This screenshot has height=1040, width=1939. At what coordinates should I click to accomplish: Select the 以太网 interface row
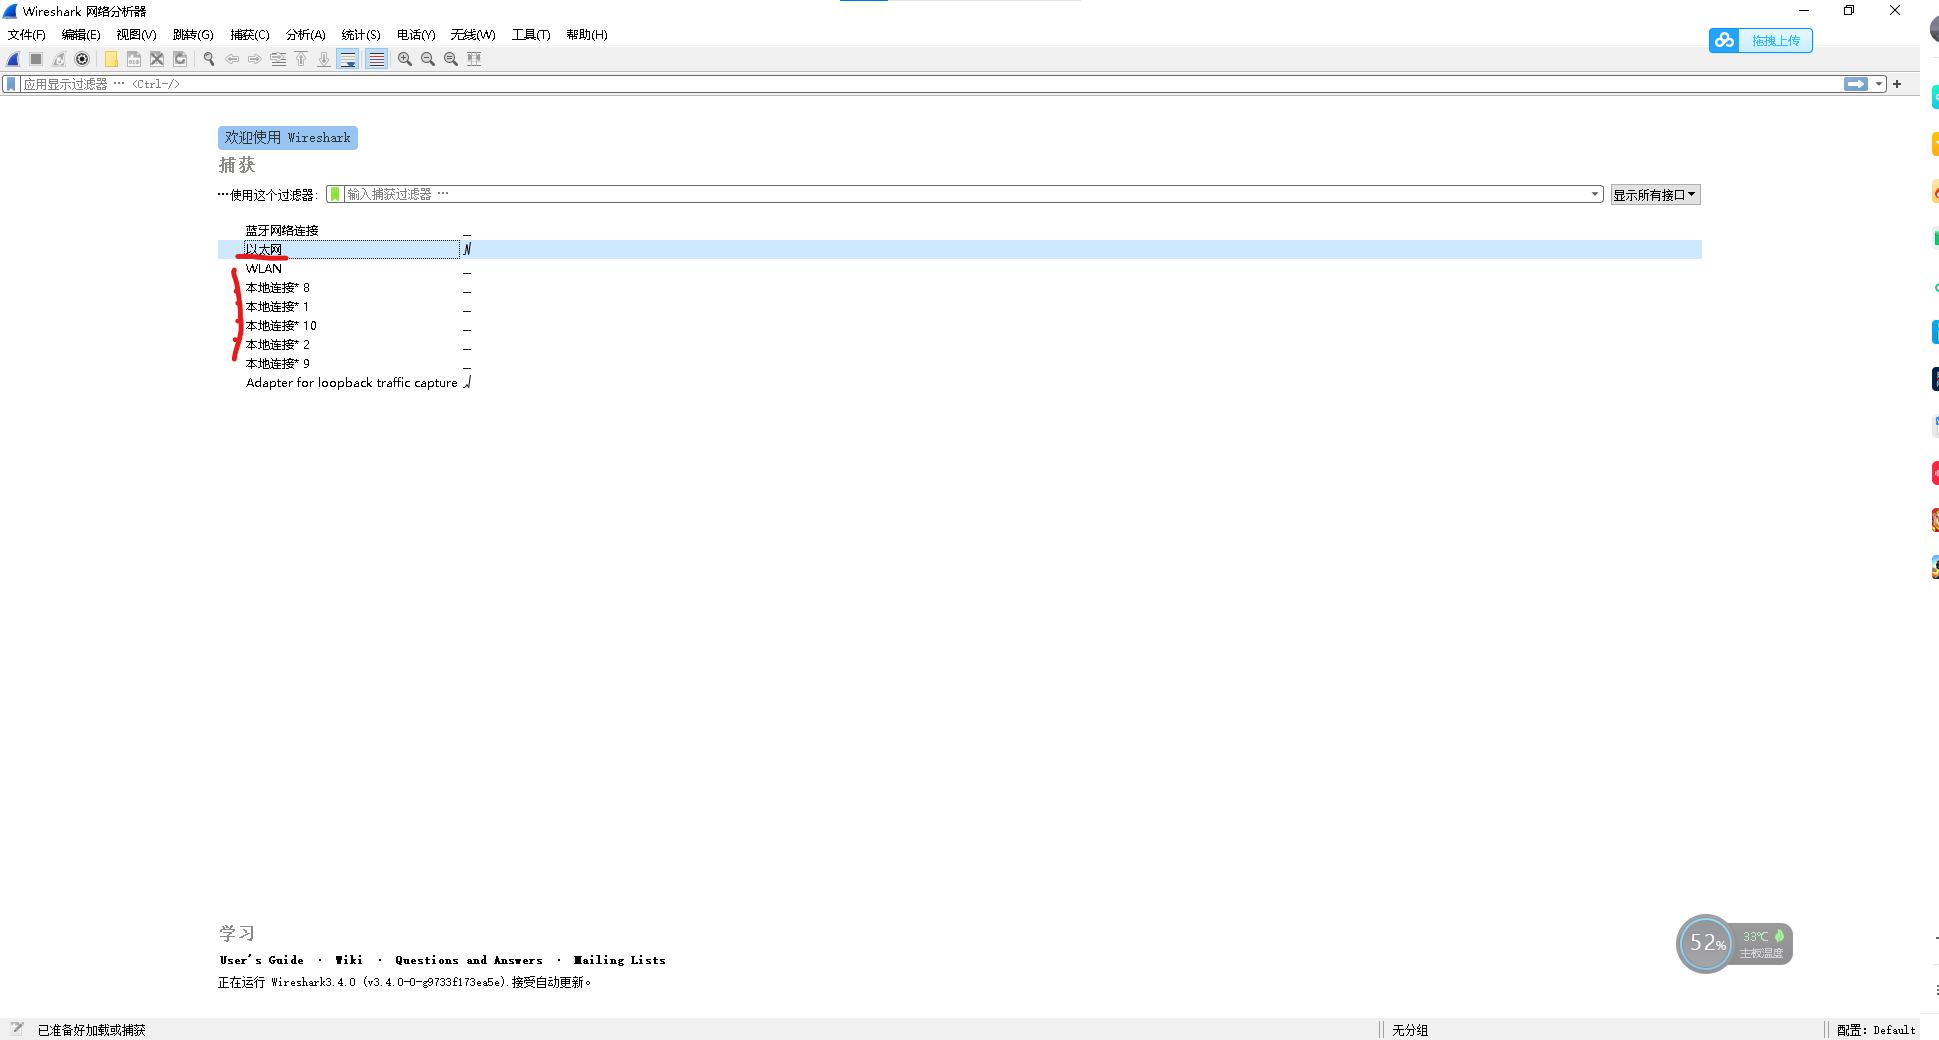click(x=959, y=249)
